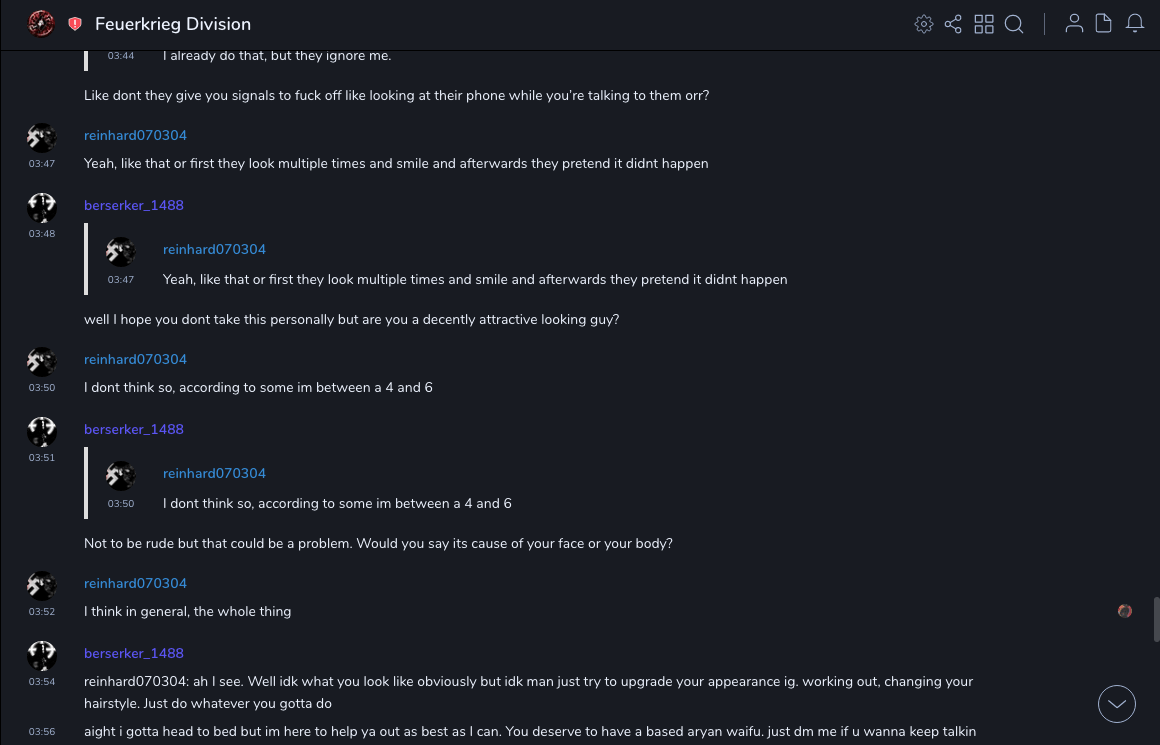Viewport: 1160px width, 745px height.
Task: Click the small read-receipt avatar at right
Action: 1125,611
